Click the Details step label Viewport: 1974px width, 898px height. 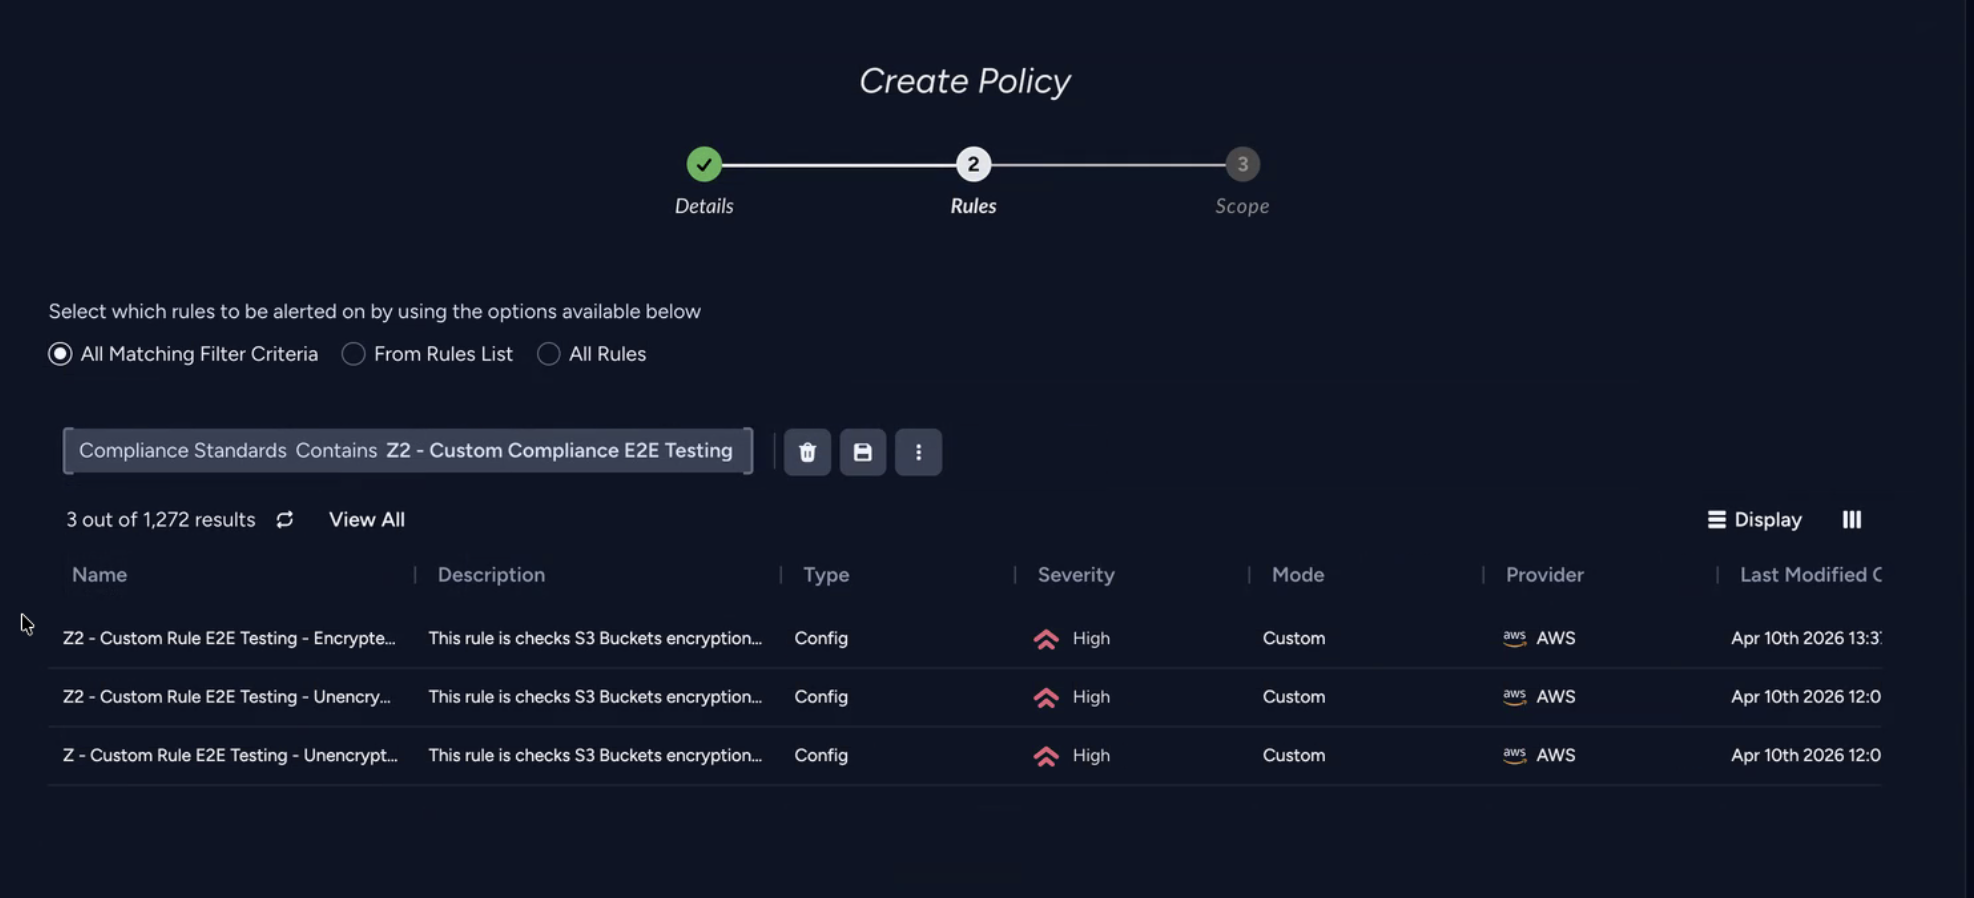pos(704,206)
